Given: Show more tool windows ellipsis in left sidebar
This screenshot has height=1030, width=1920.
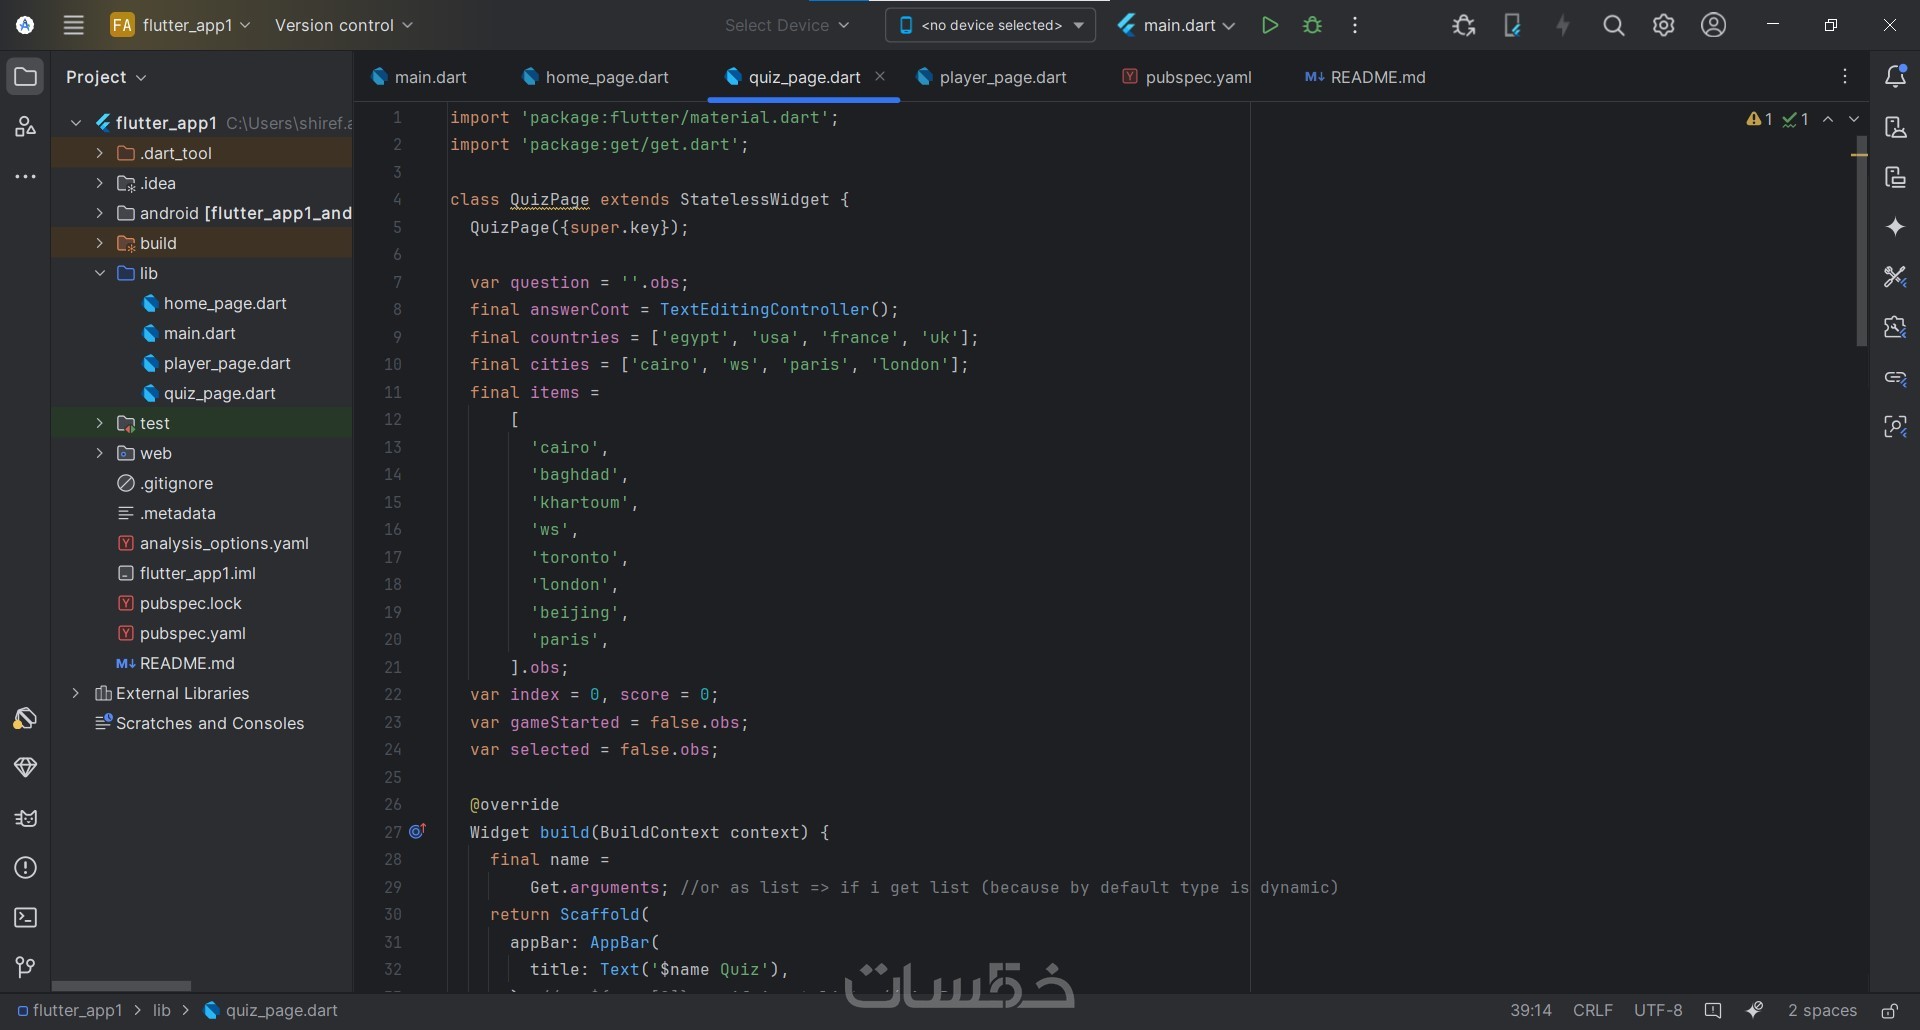Looking at the screenshot, I should click(25, 177).
